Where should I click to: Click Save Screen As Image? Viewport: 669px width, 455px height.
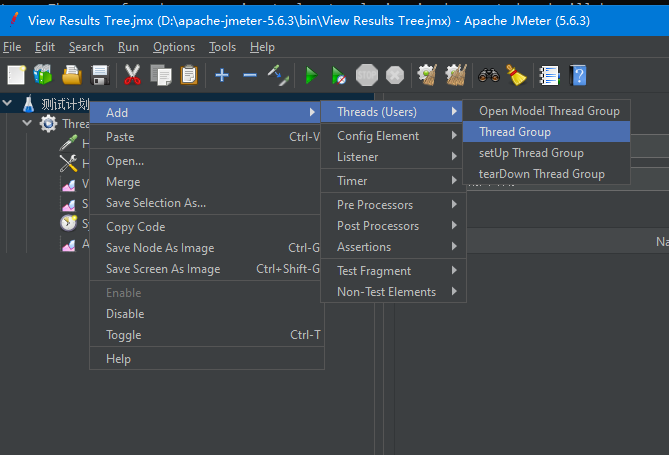pos(205,269)
